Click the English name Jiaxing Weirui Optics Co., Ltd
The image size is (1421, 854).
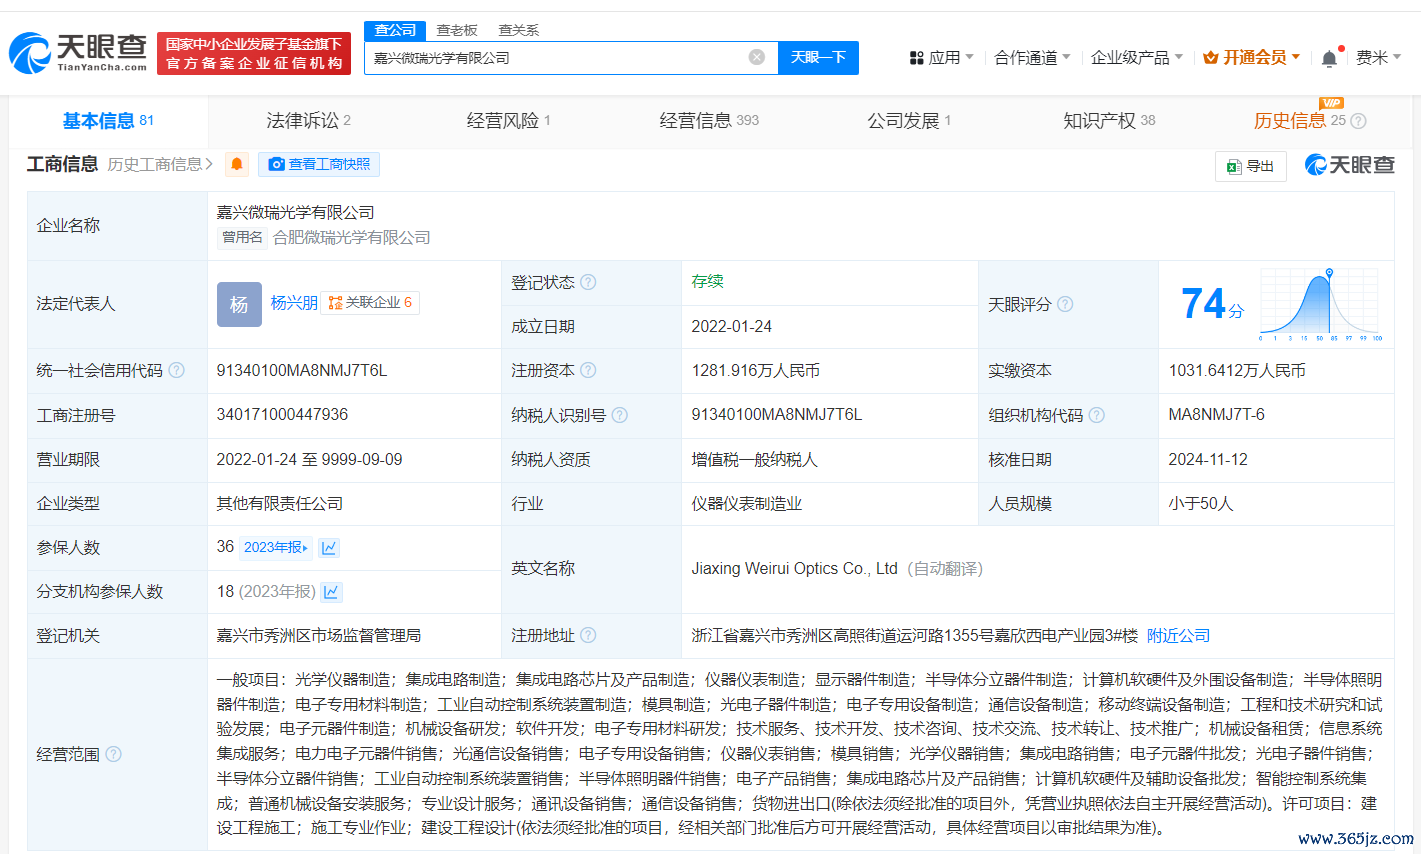(x=794, y=568)
